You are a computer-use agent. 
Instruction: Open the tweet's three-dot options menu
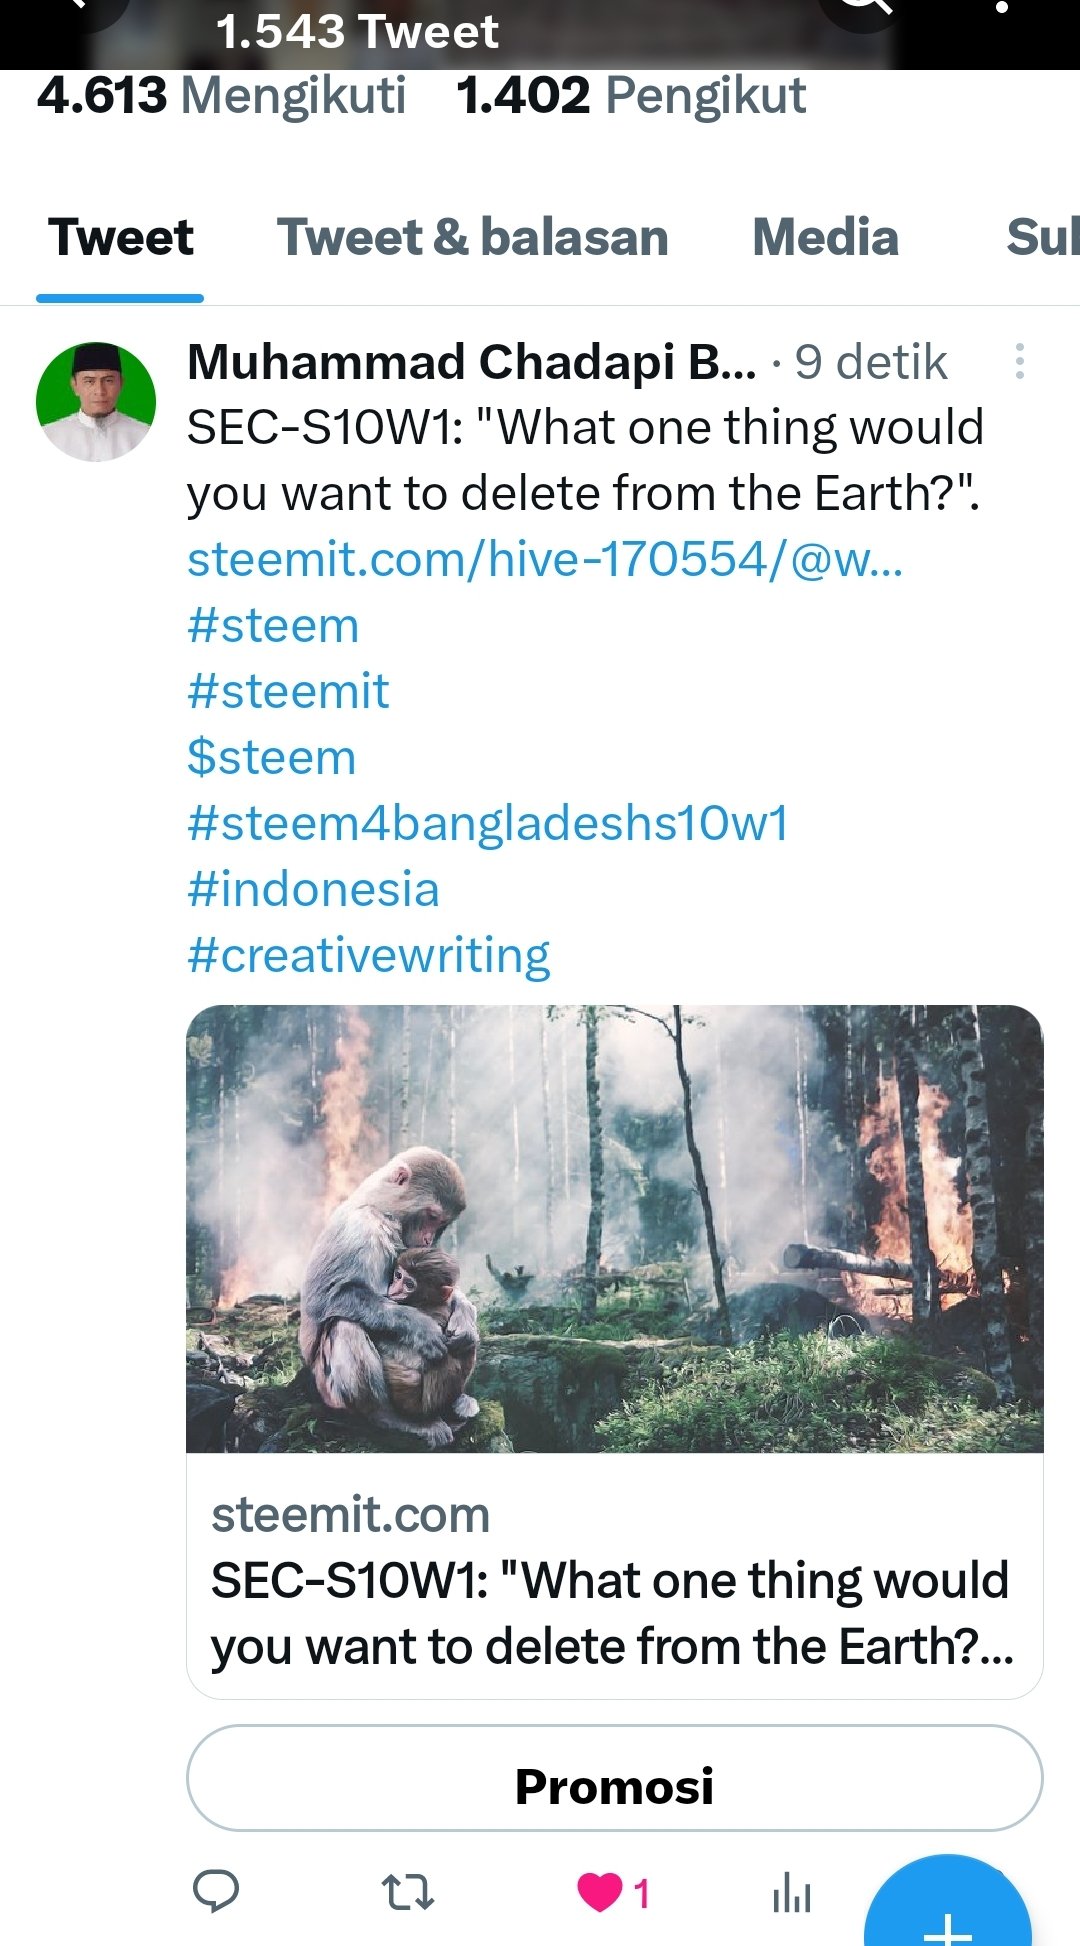pos(1019,361)
